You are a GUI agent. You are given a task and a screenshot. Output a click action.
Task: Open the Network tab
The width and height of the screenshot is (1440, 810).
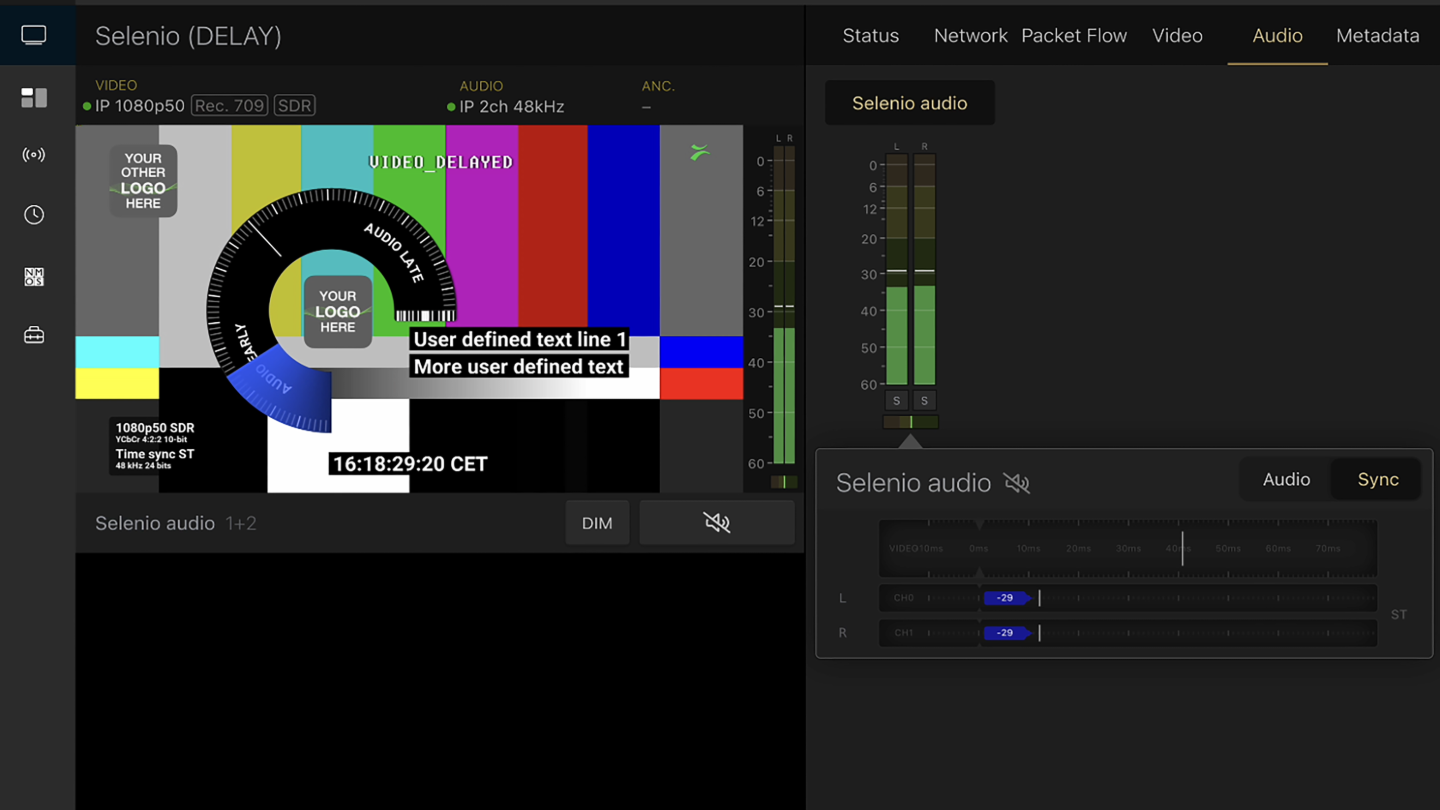(x=970, y=36)
